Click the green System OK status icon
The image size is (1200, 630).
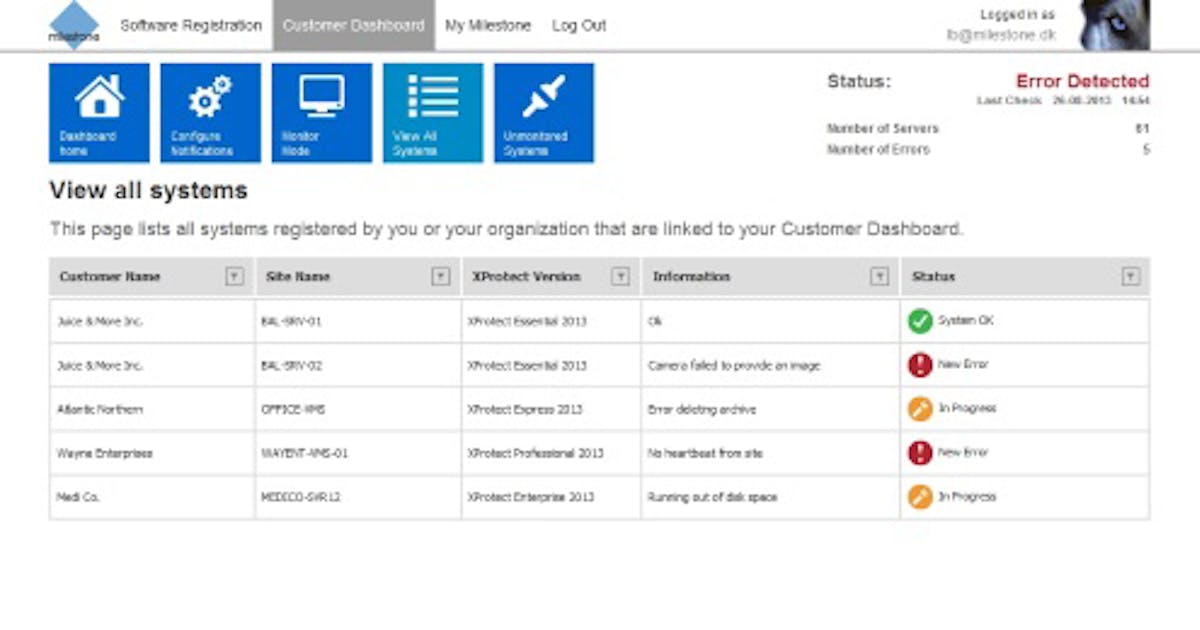(919, 321)
